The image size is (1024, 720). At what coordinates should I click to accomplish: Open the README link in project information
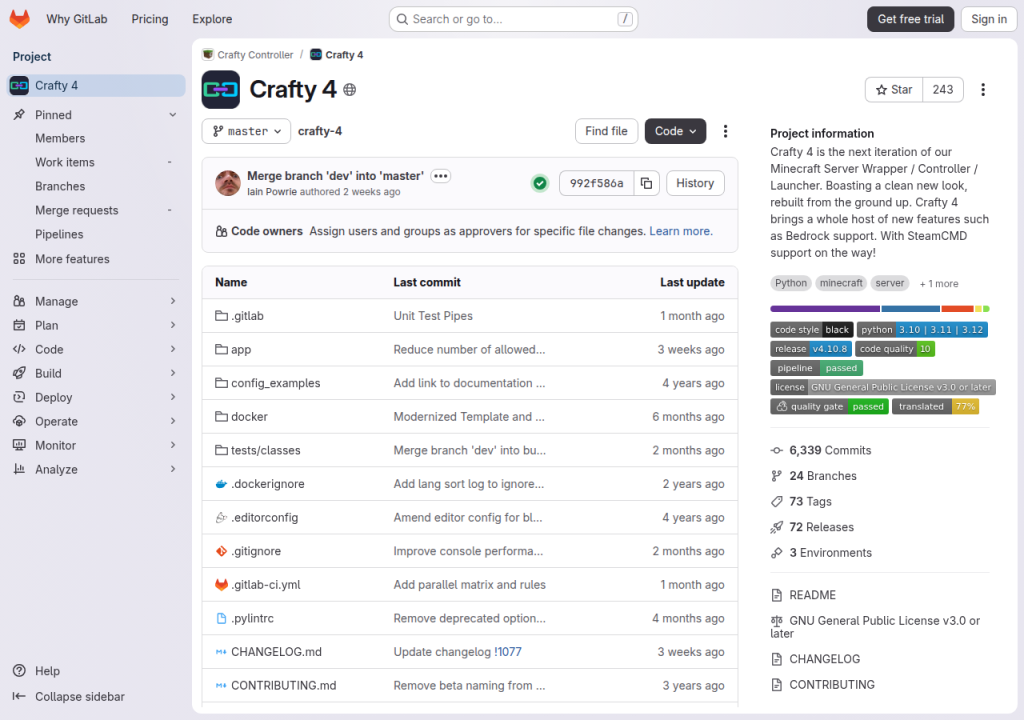click(812, 595)
